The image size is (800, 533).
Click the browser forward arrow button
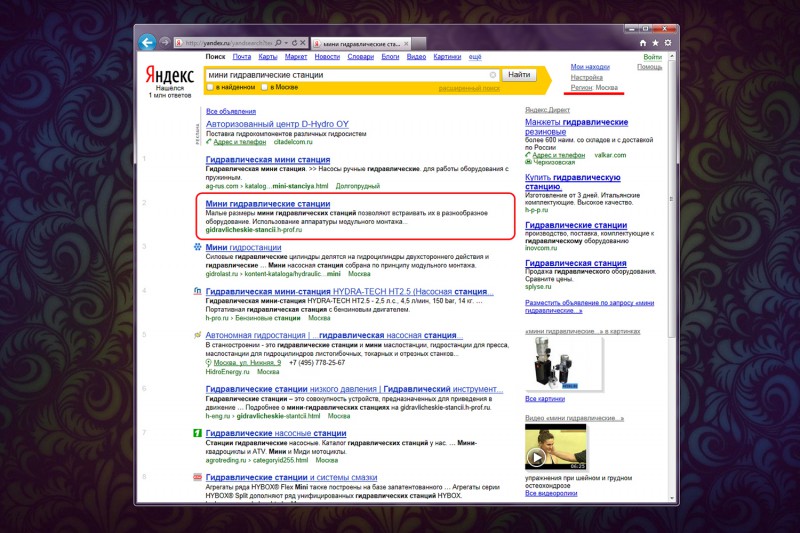164,42
